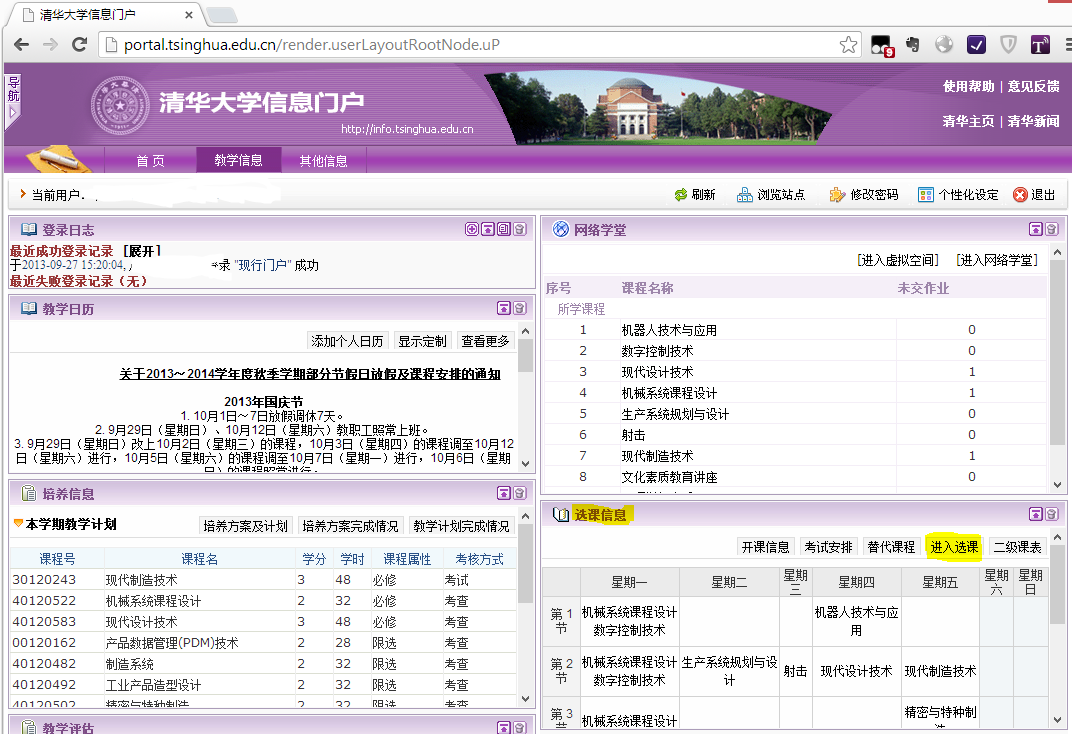Screen dimensions: 1072x734
Task: Click the 二级课表 button
Action: click(1017, 547)
